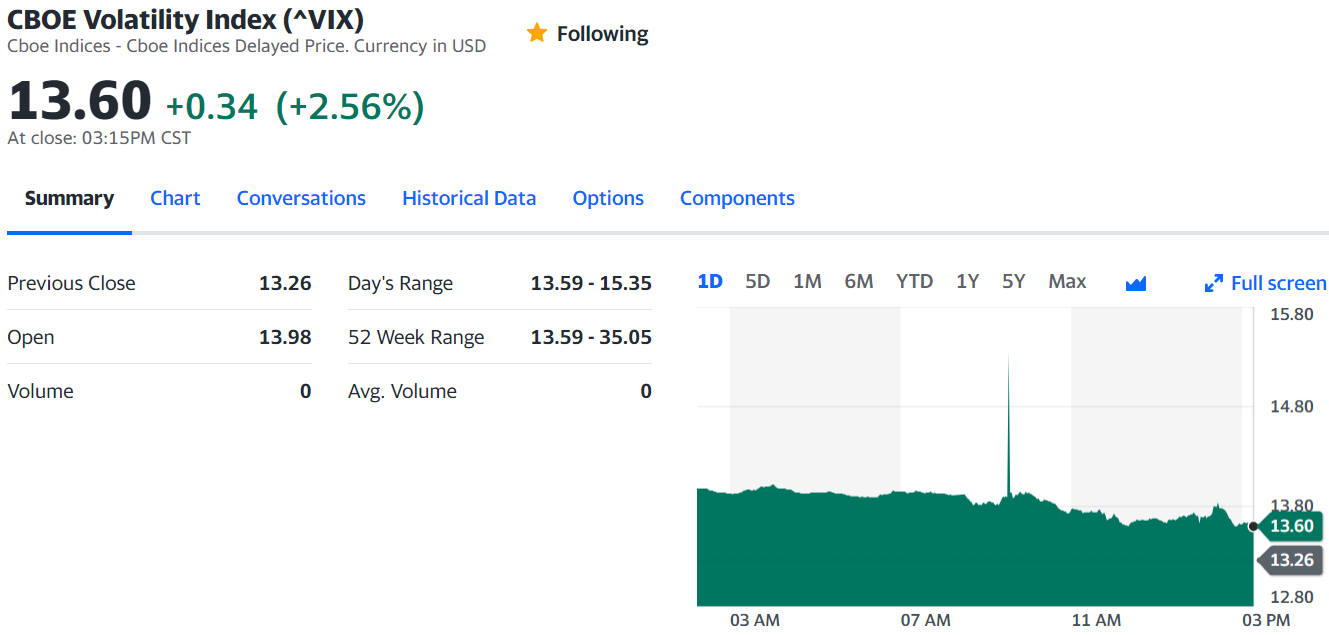Image resolution: width=1329 pixels, height=635 pixels.
Task: Select the Max chart range
Action: coord(1067,281)
